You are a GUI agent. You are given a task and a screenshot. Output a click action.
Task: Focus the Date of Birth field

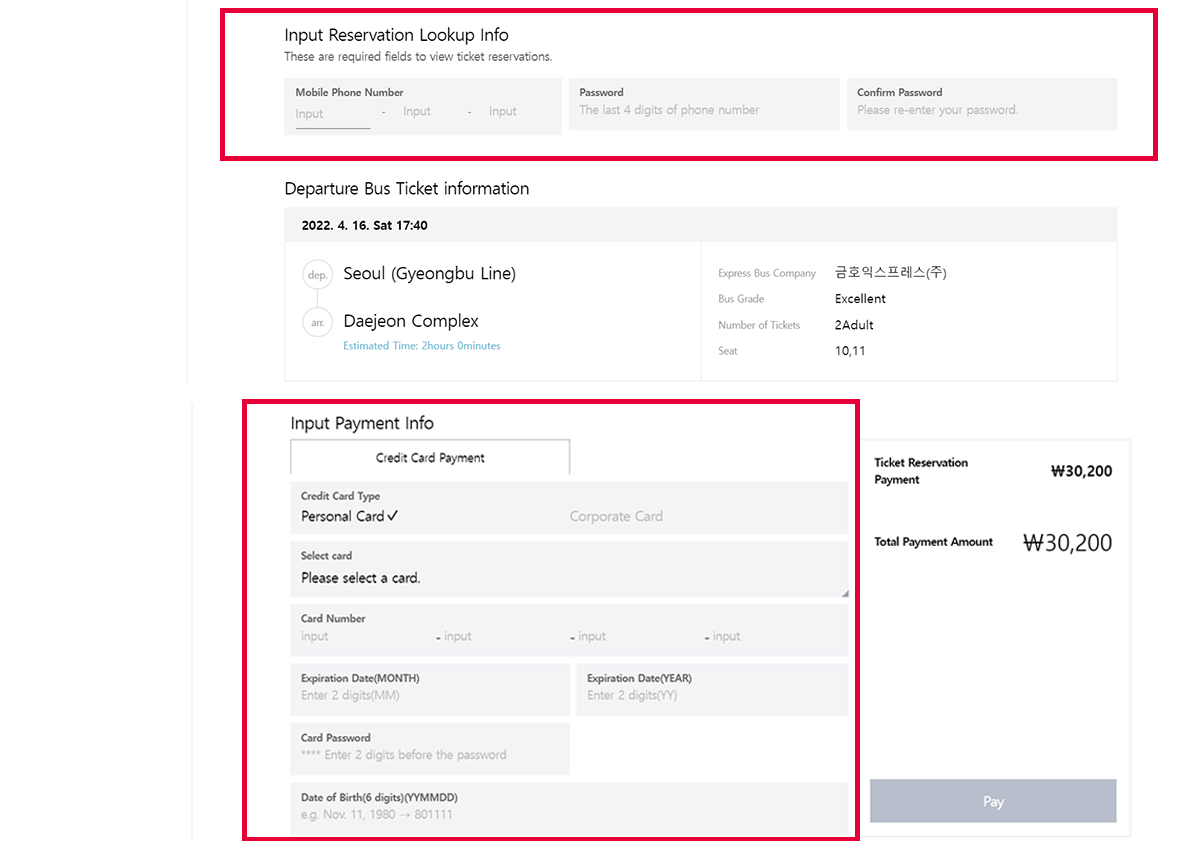569,808
